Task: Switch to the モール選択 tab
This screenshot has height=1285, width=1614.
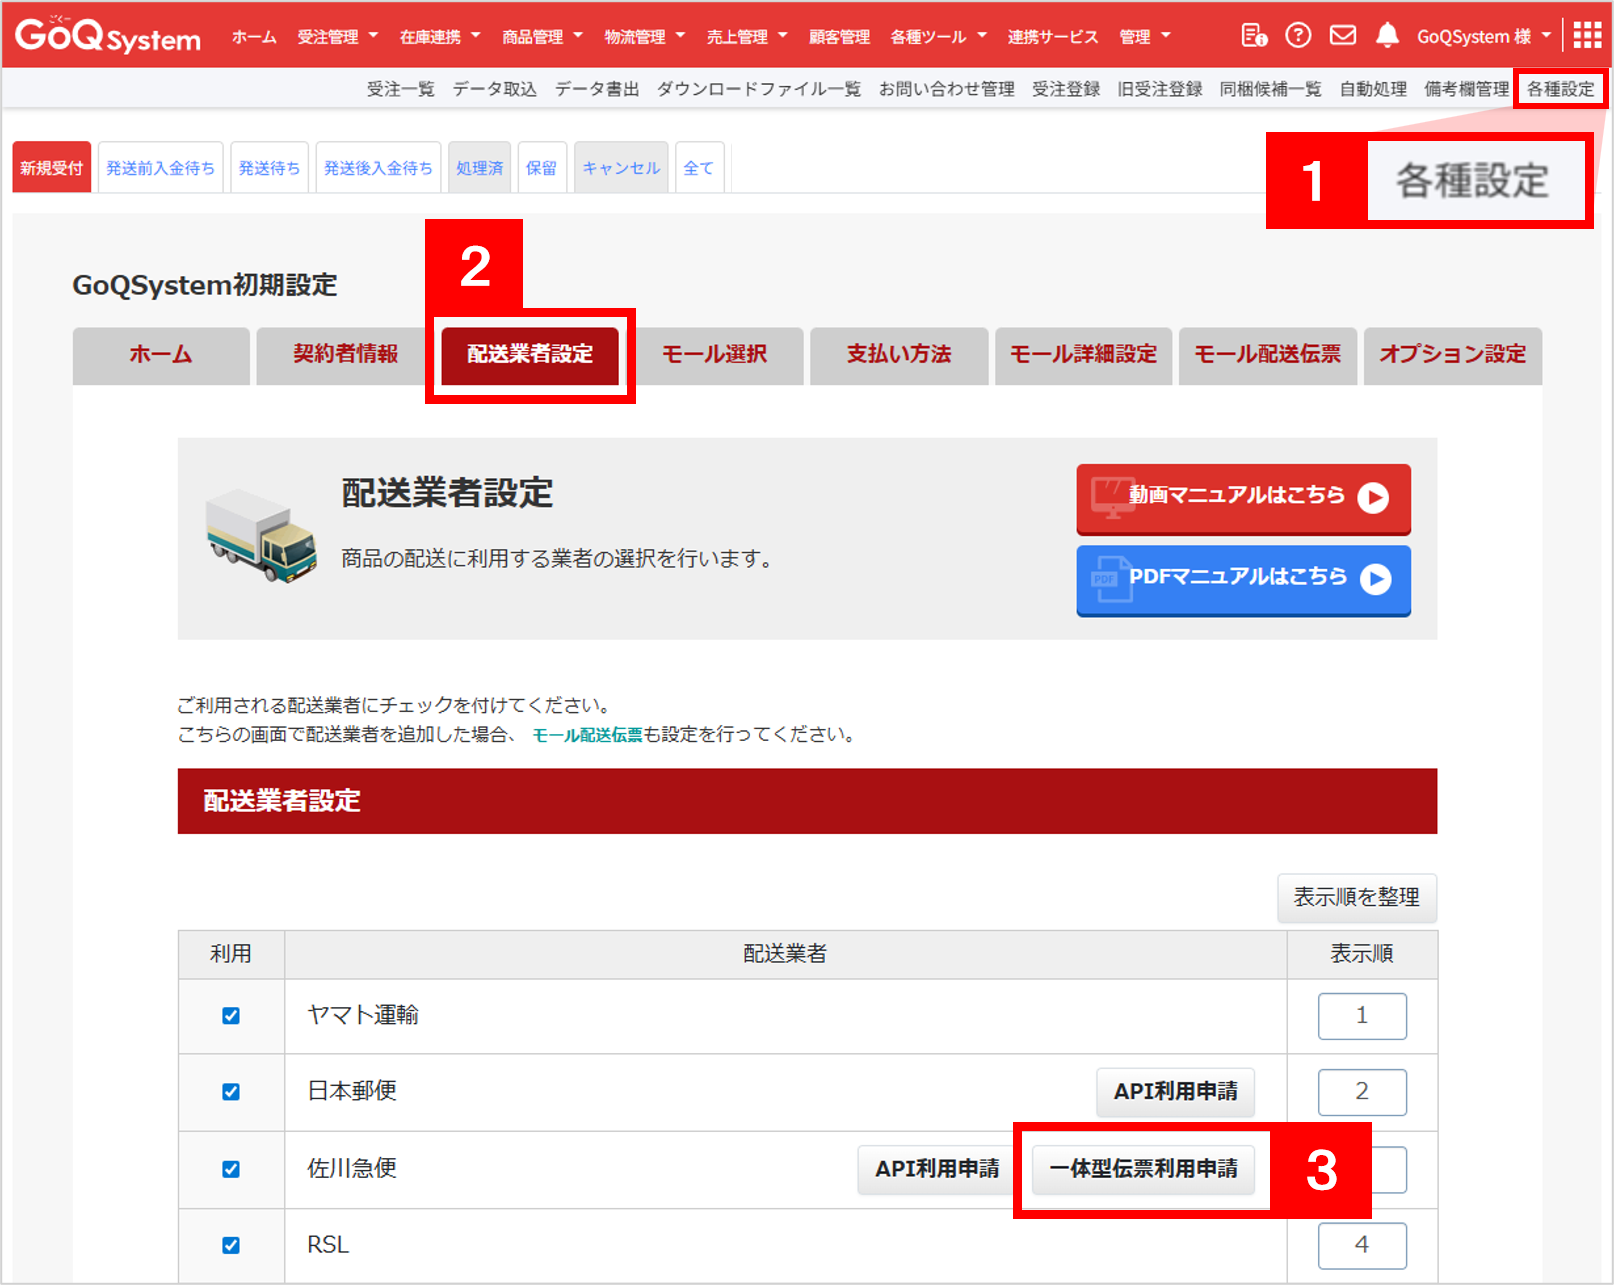Action: [x=714, y=354]
